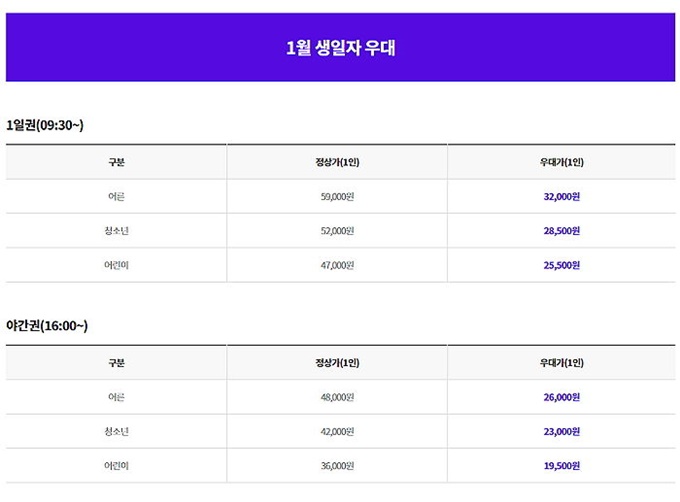Select the 야간권(16:00~) section heading
Viewport: 680px width, 502px height.
(x=47, y=326)
